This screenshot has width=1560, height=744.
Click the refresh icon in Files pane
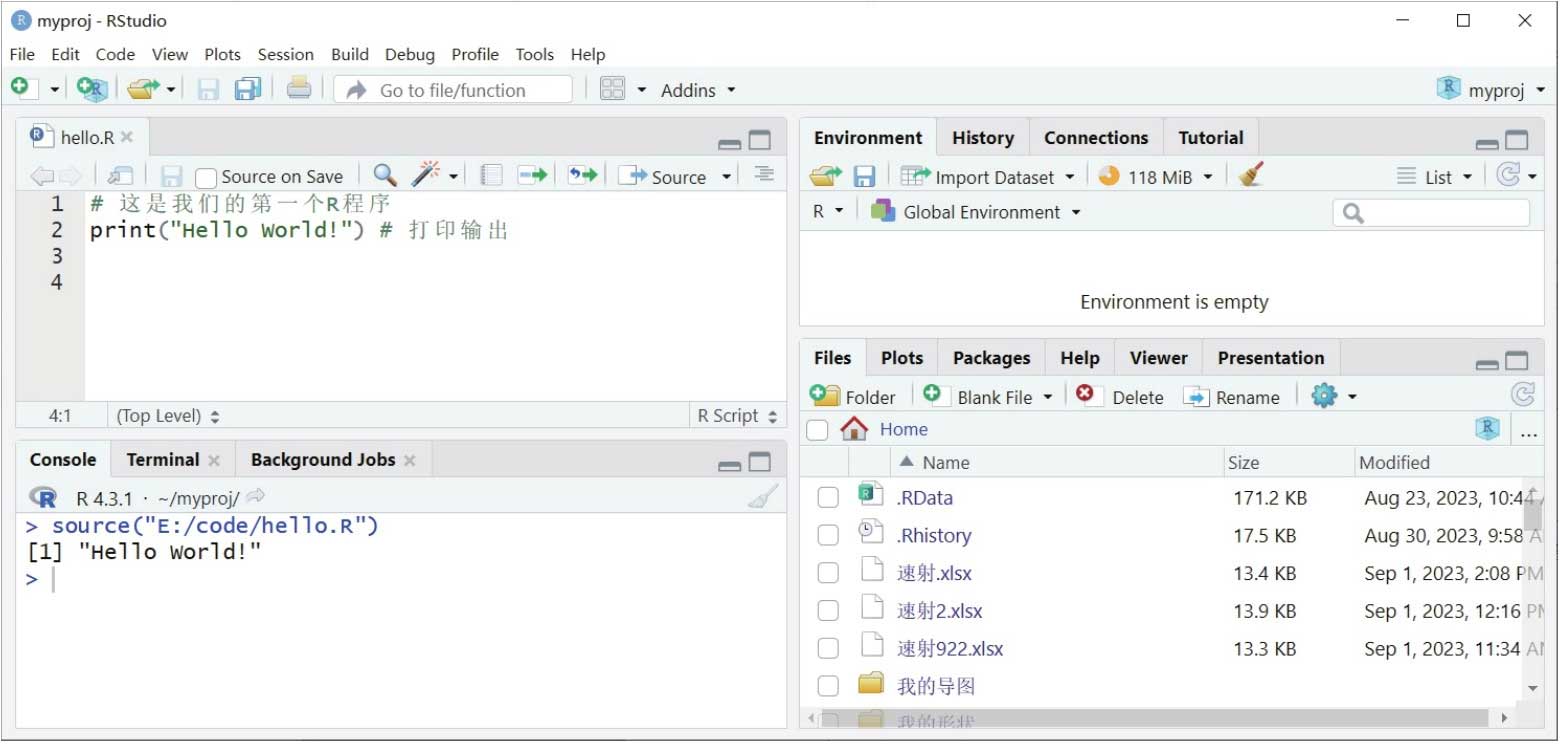tap(1522, 394)
